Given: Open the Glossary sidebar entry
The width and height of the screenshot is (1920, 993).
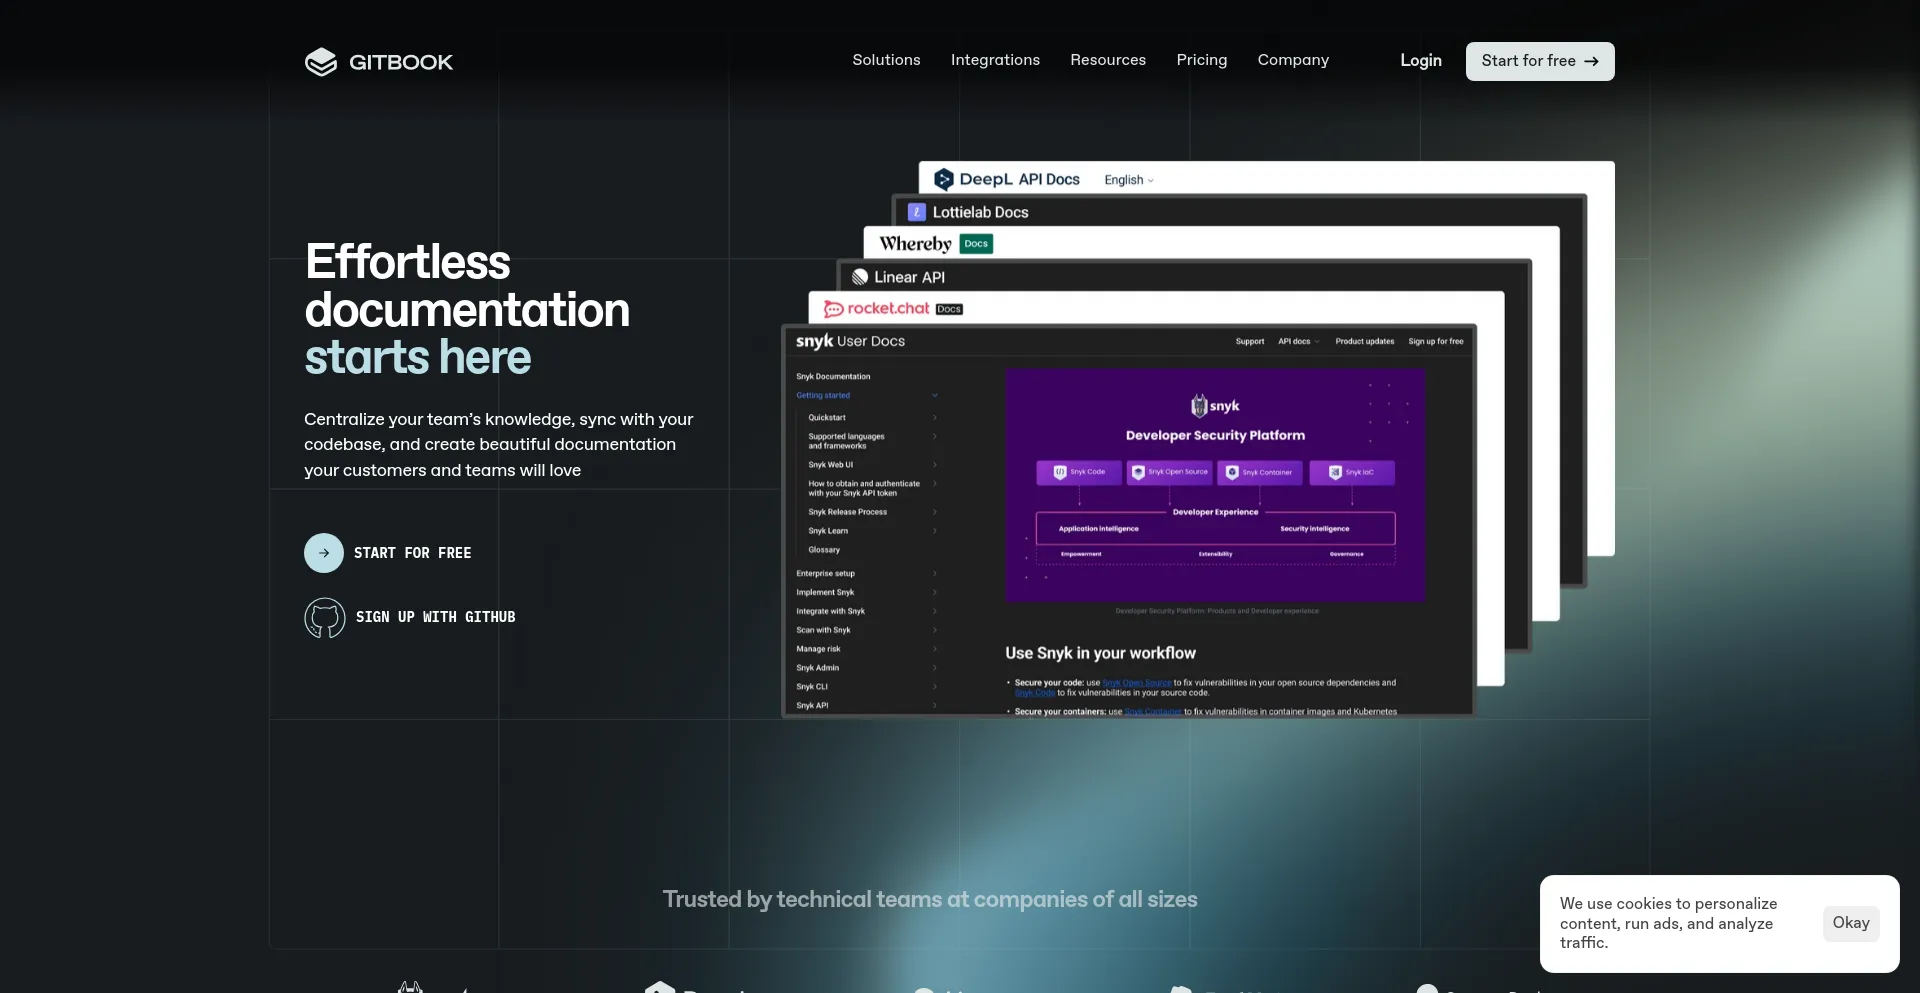Looking at the screenshot, I should [824, 550].
